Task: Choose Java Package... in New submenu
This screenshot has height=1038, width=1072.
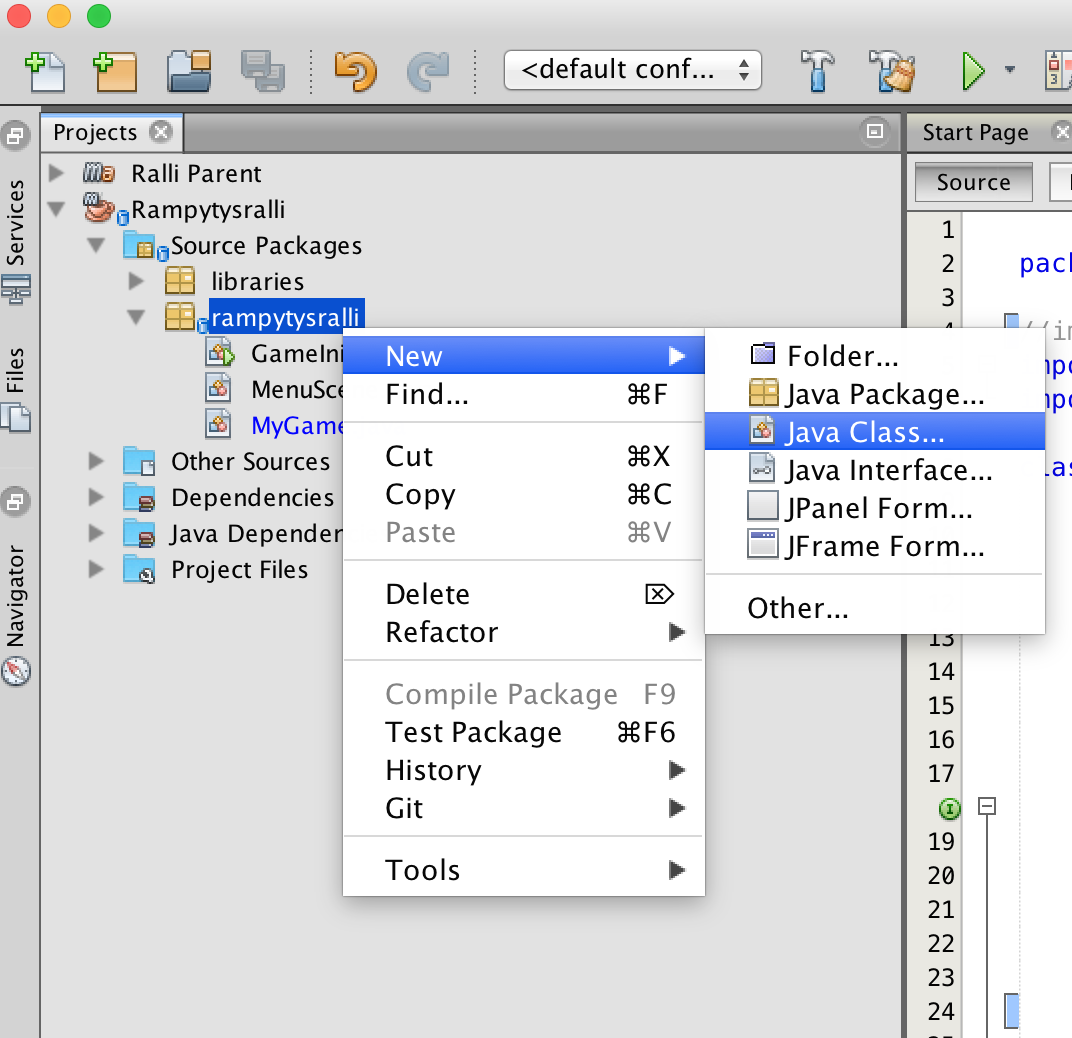Action: [x=875, y=394]
